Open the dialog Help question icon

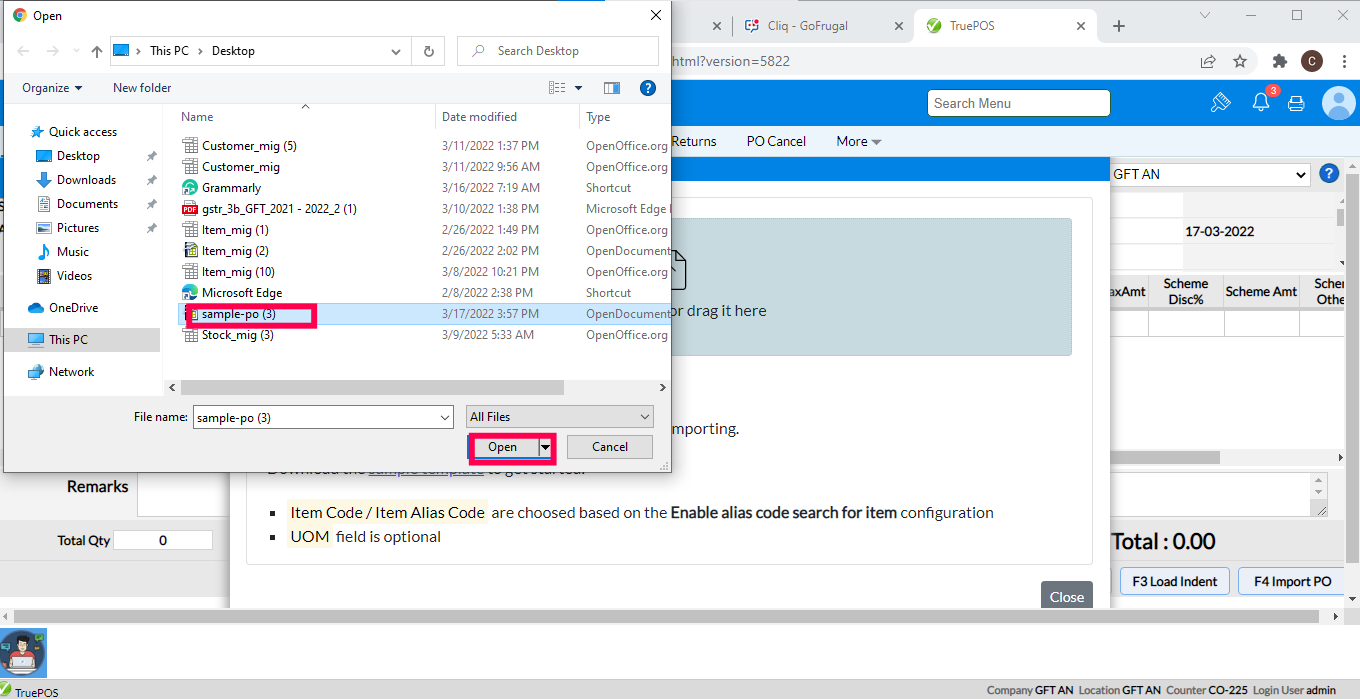tap(648, 88)
